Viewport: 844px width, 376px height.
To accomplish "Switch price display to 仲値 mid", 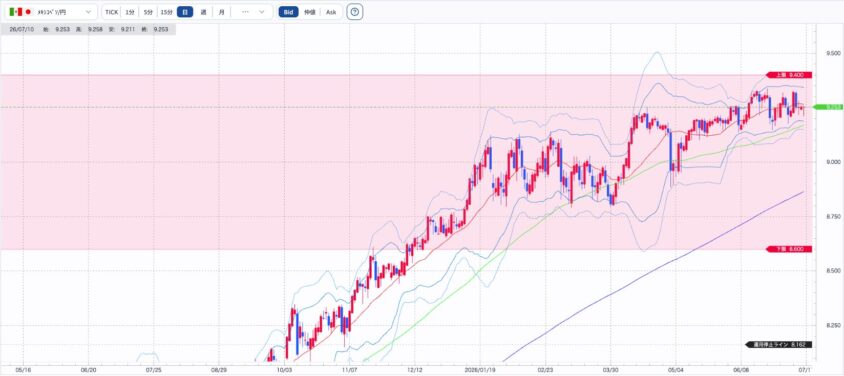I will click(310, 12).
